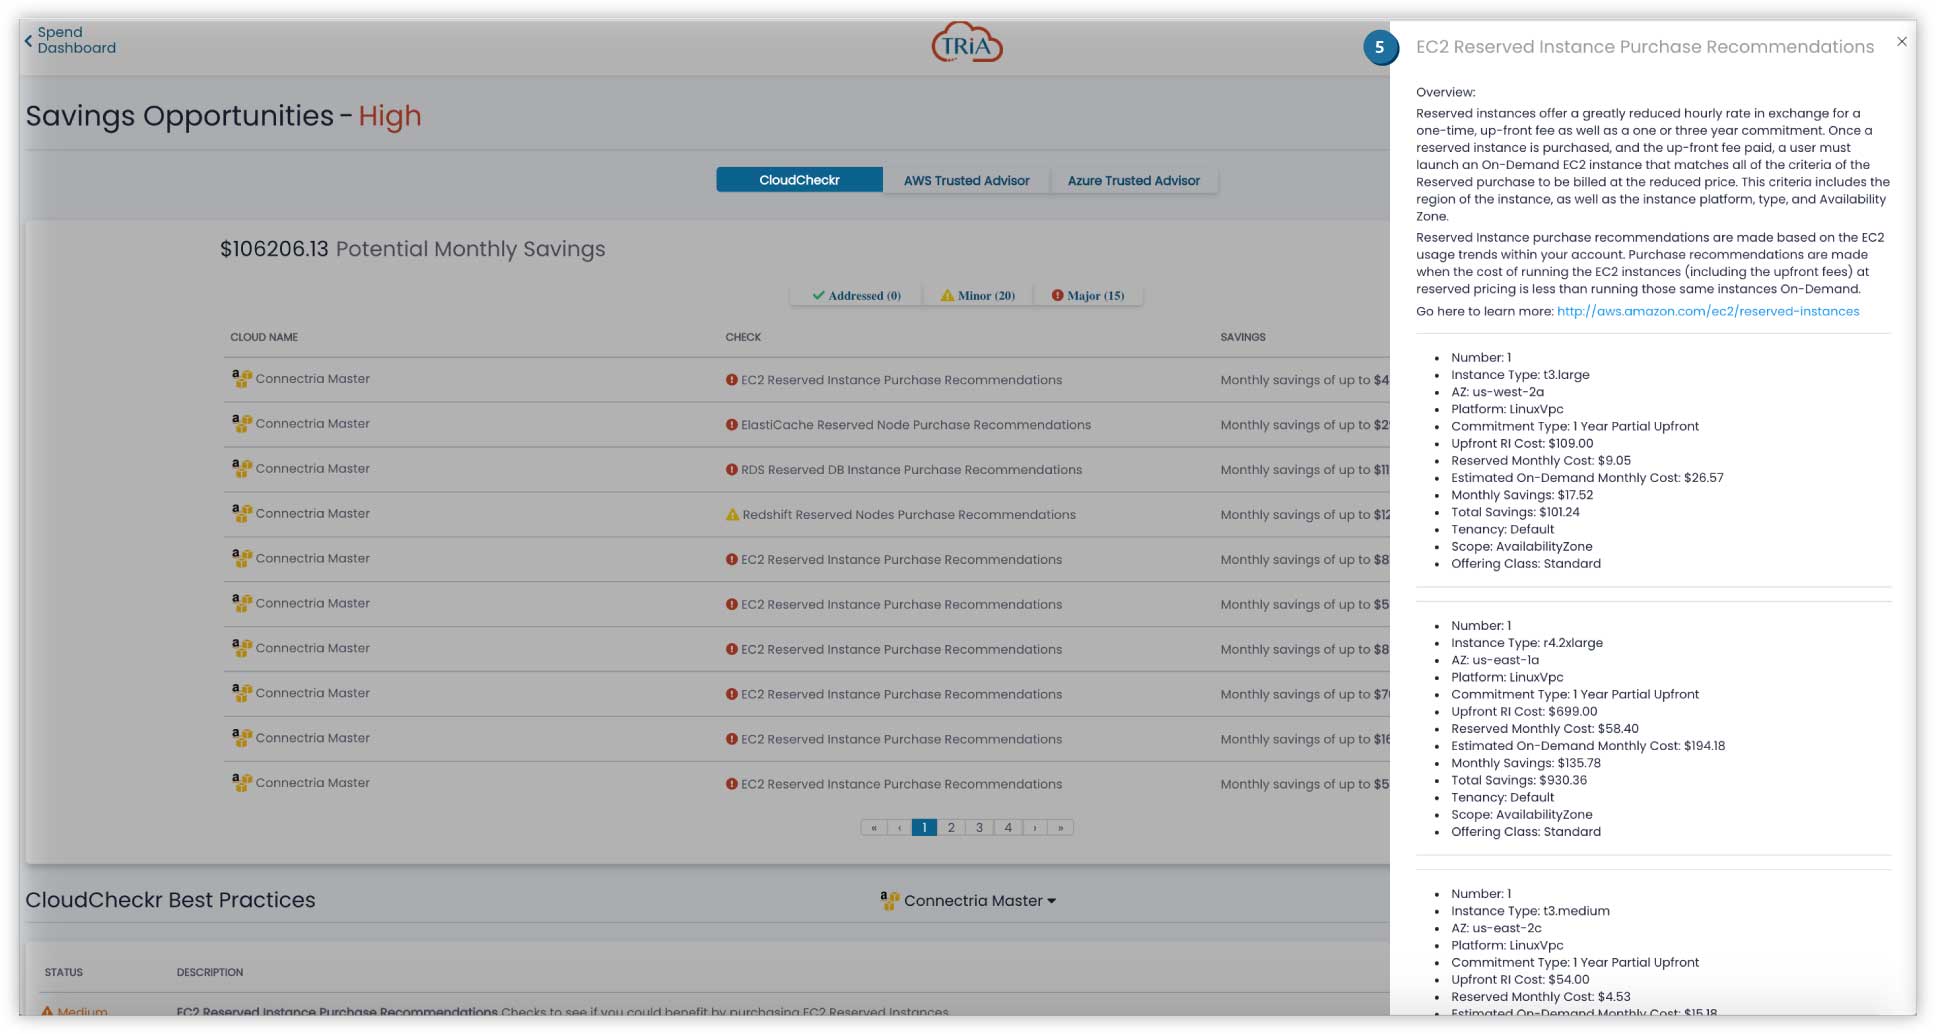Open RDS Reserved DB Instance Purchase Recommendations

pos(911,470)
